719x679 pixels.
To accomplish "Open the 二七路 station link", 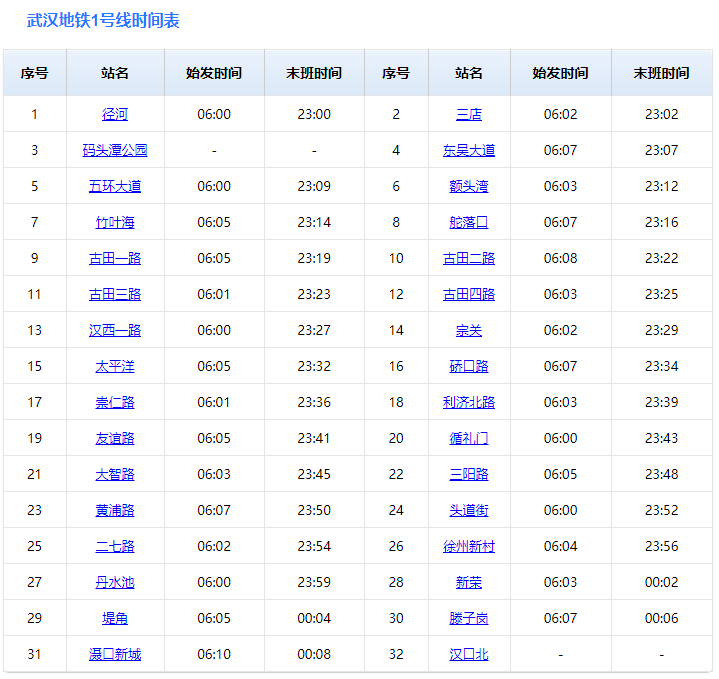I will click(x=115, y=546).
